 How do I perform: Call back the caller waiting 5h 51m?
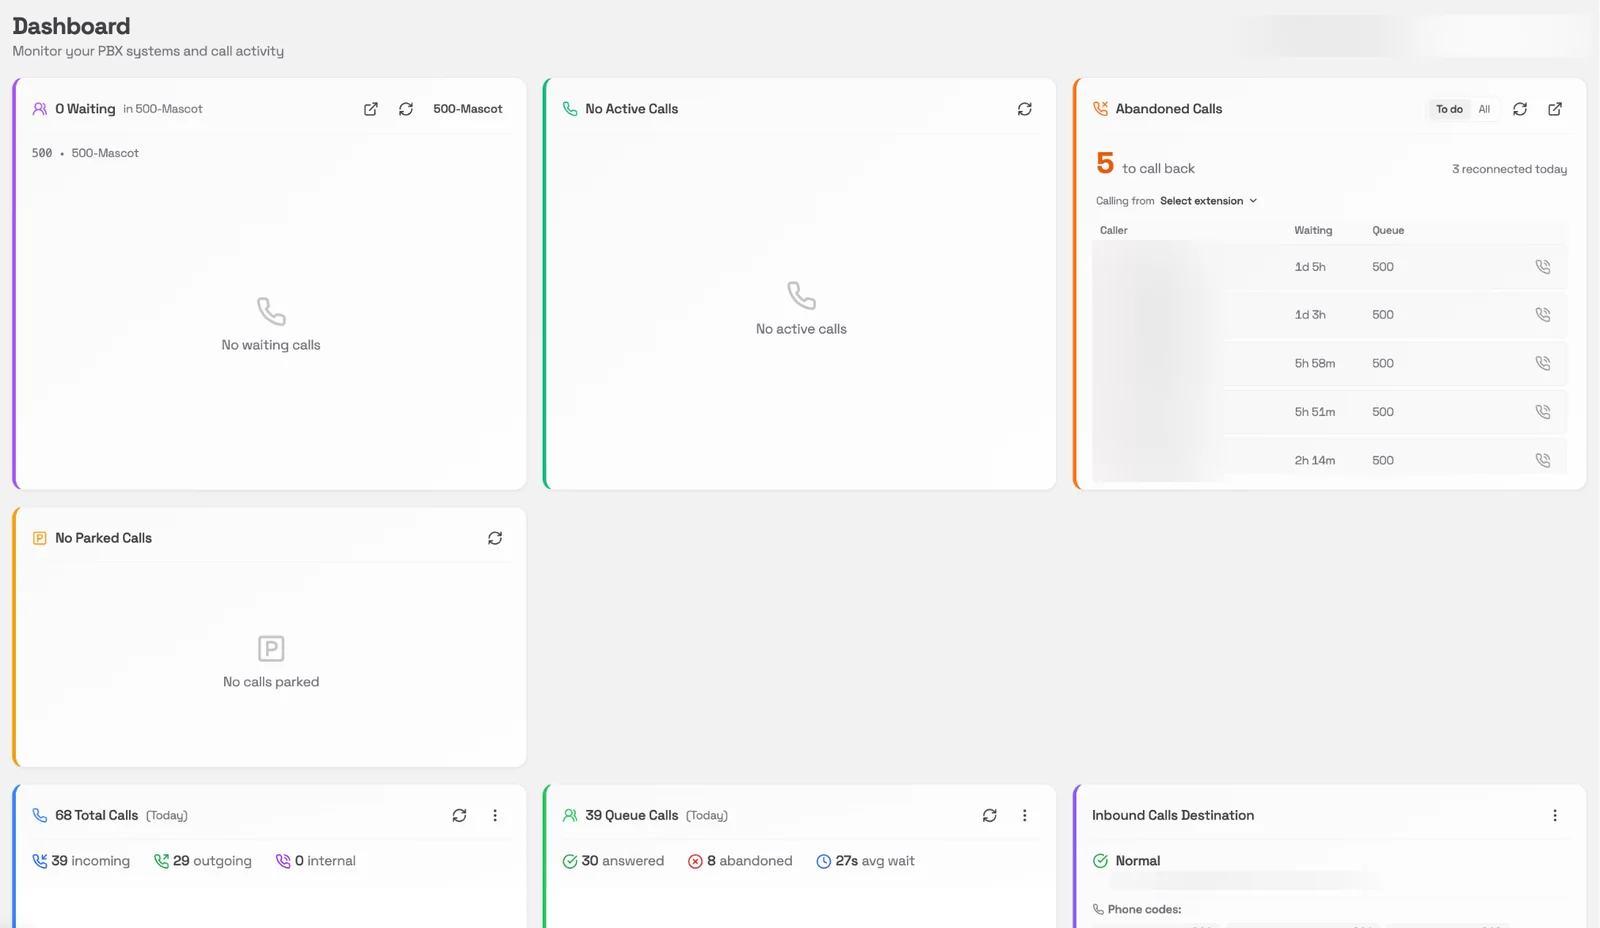point(1543,412)
